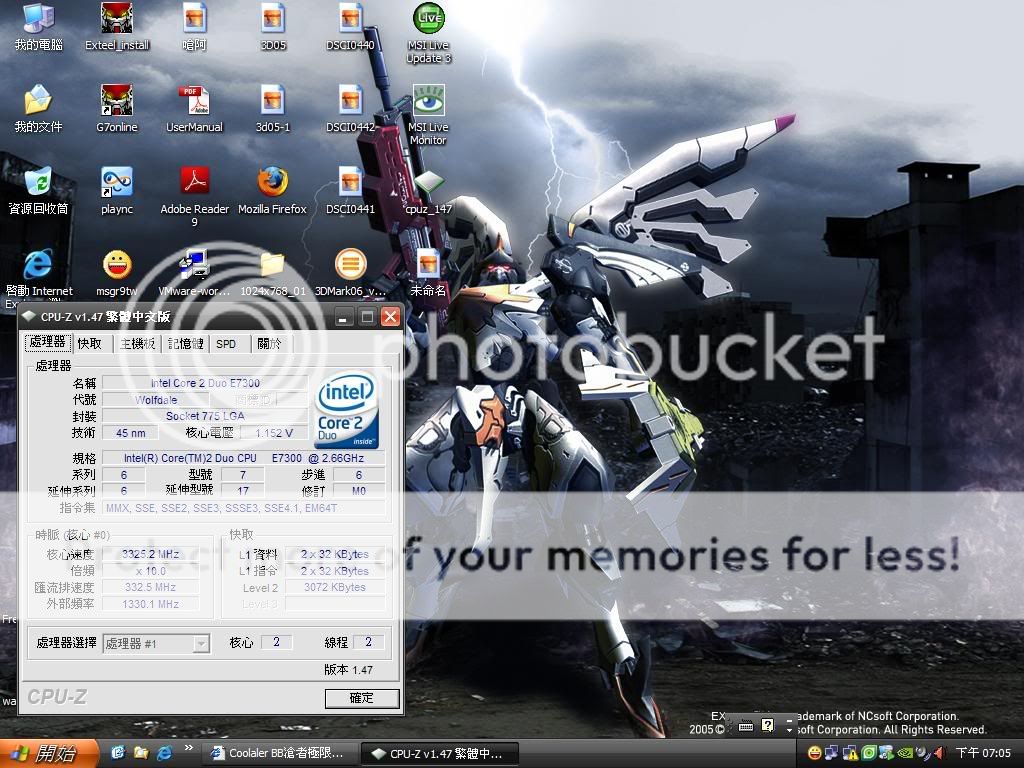
Task: Select the DSCI0442 image file icon
Action: pos(351,108)
